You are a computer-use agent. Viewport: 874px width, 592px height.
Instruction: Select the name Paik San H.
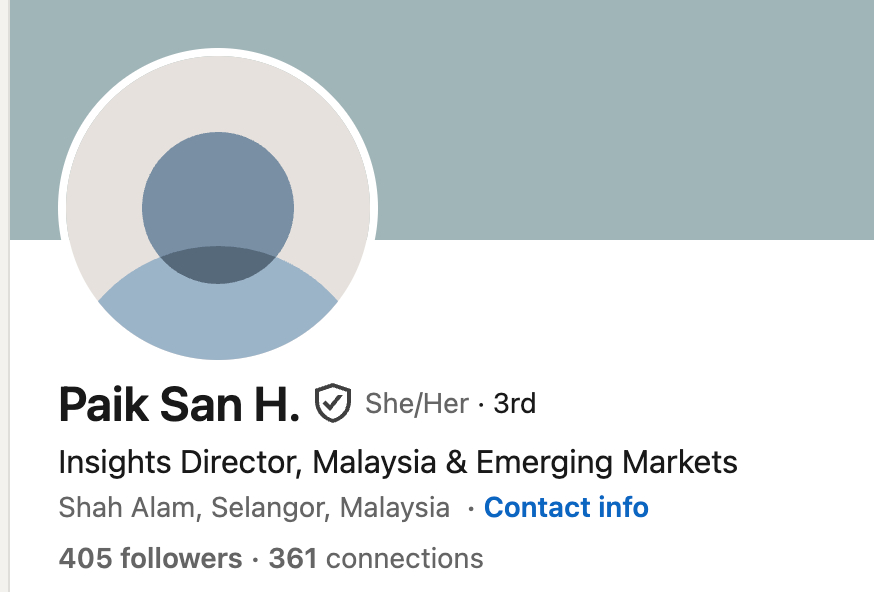tap(179, 404)
